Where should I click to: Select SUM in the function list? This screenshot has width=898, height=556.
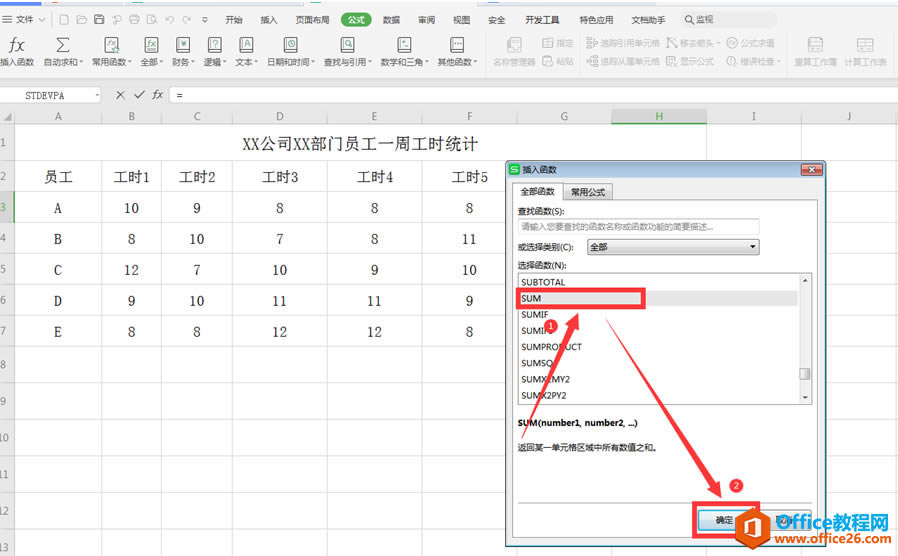click(x=658, y=298)
